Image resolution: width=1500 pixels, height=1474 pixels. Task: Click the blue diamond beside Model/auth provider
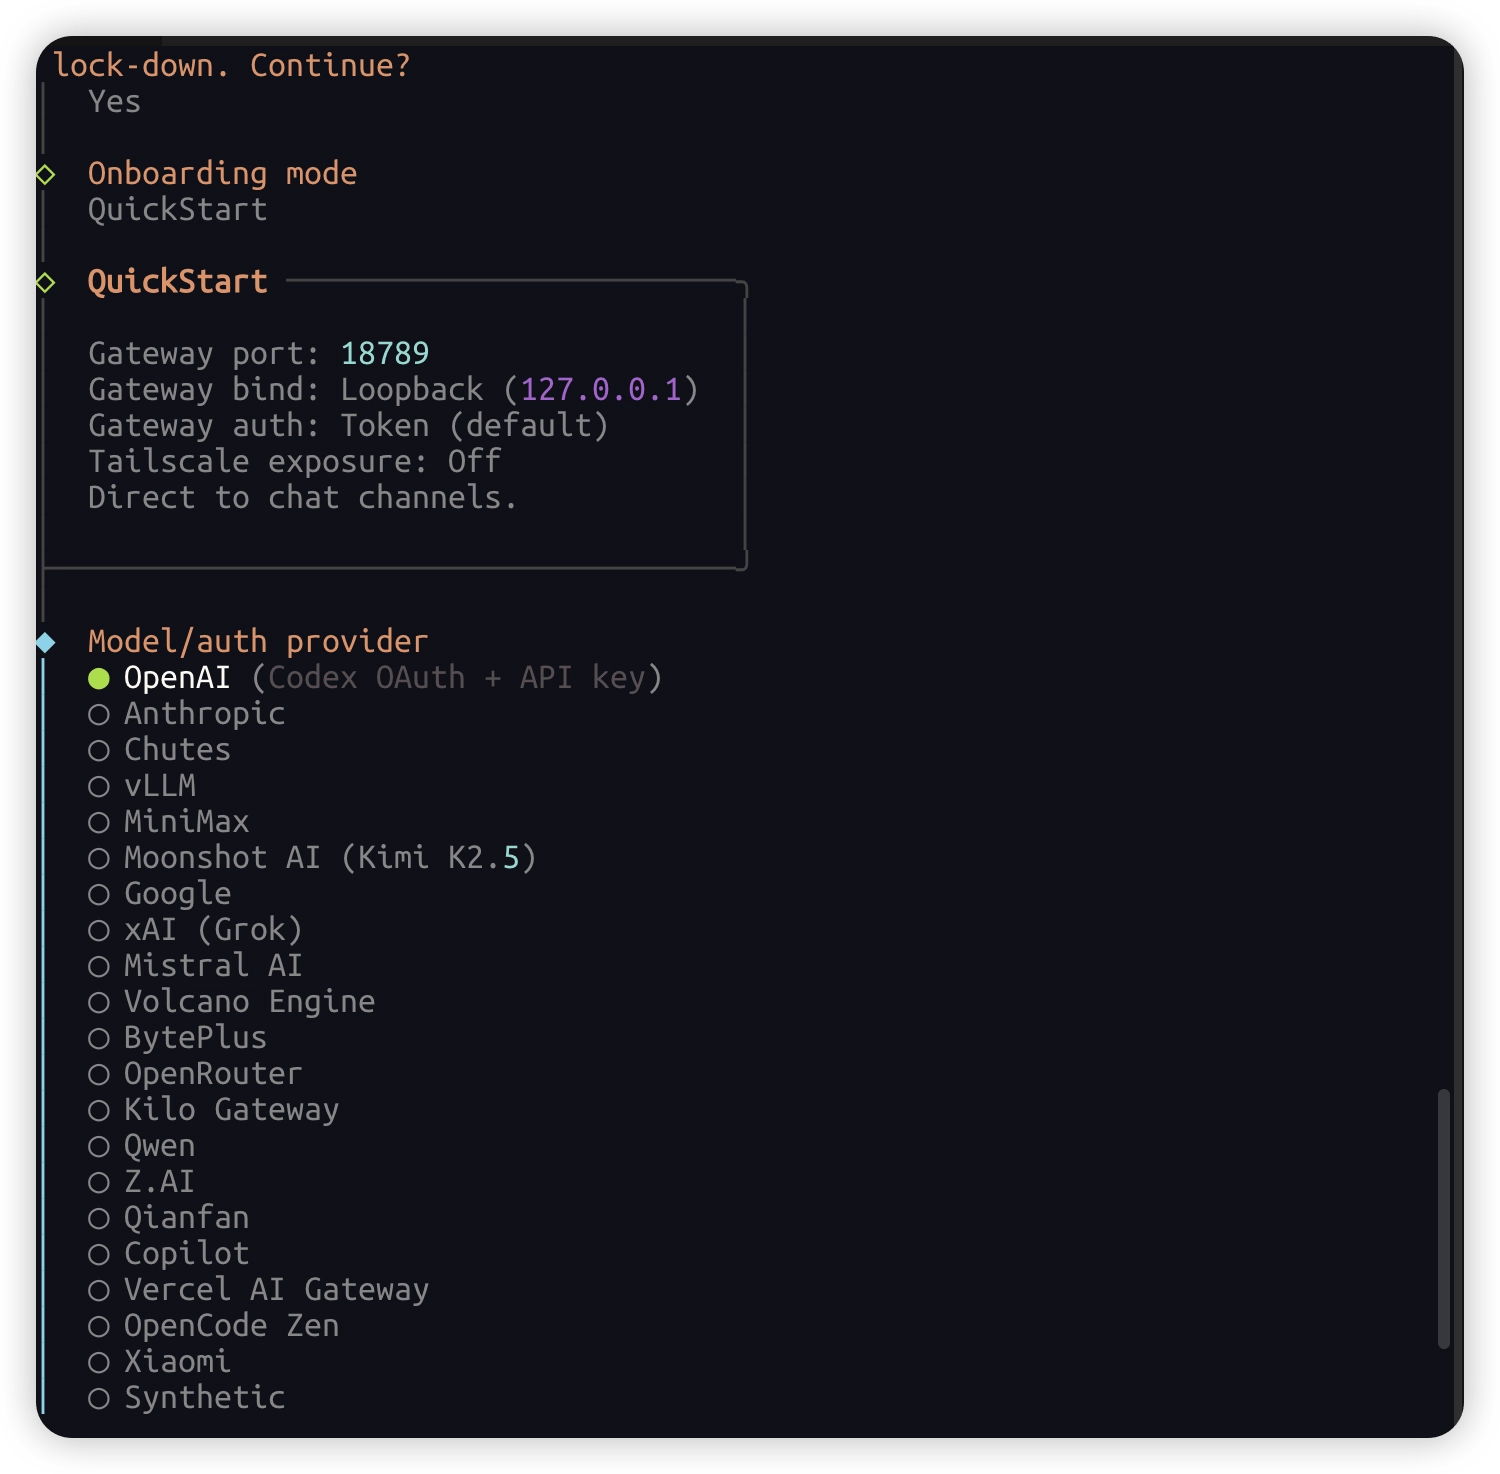(45, 643)
